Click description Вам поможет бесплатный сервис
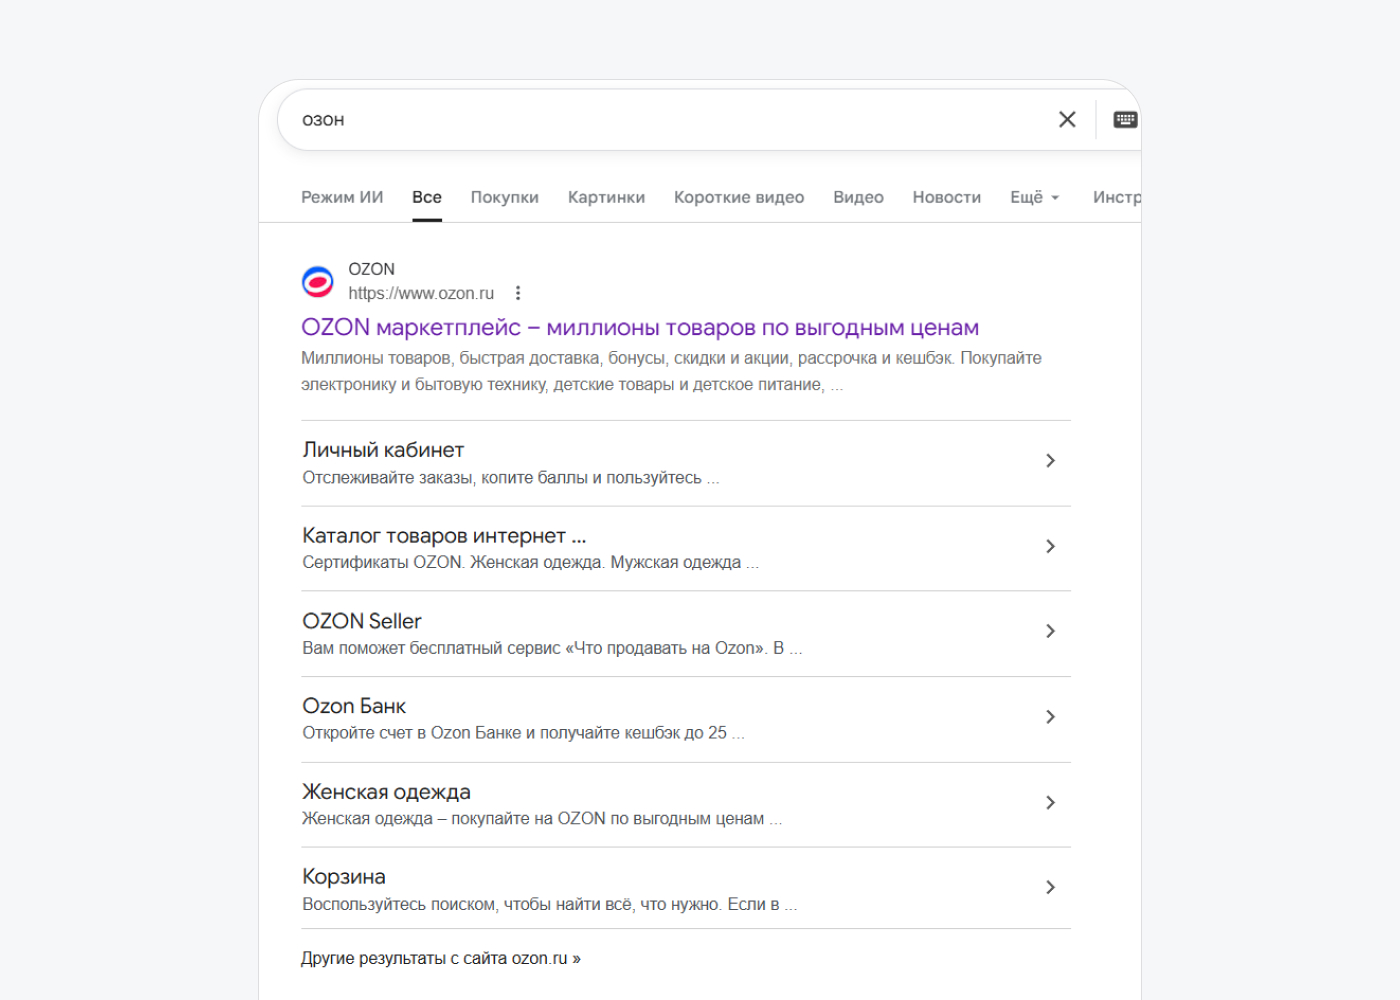The width and height of the screenshot is (1400, 1000). coord(552,648)
